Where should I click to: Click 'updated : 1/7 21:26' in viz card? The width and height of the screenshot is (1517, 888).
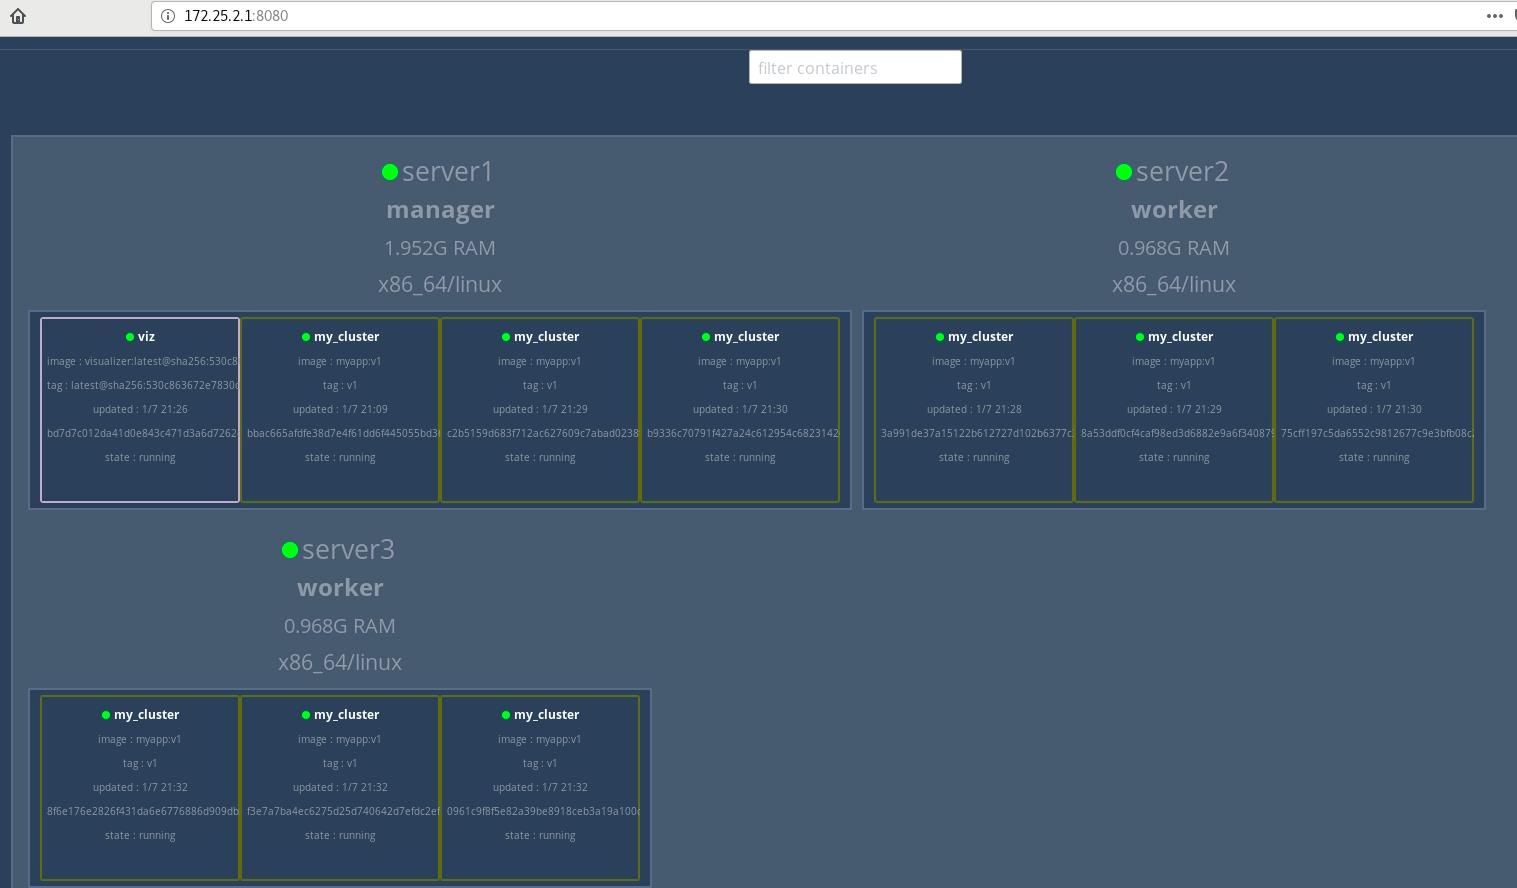(140, 409)
